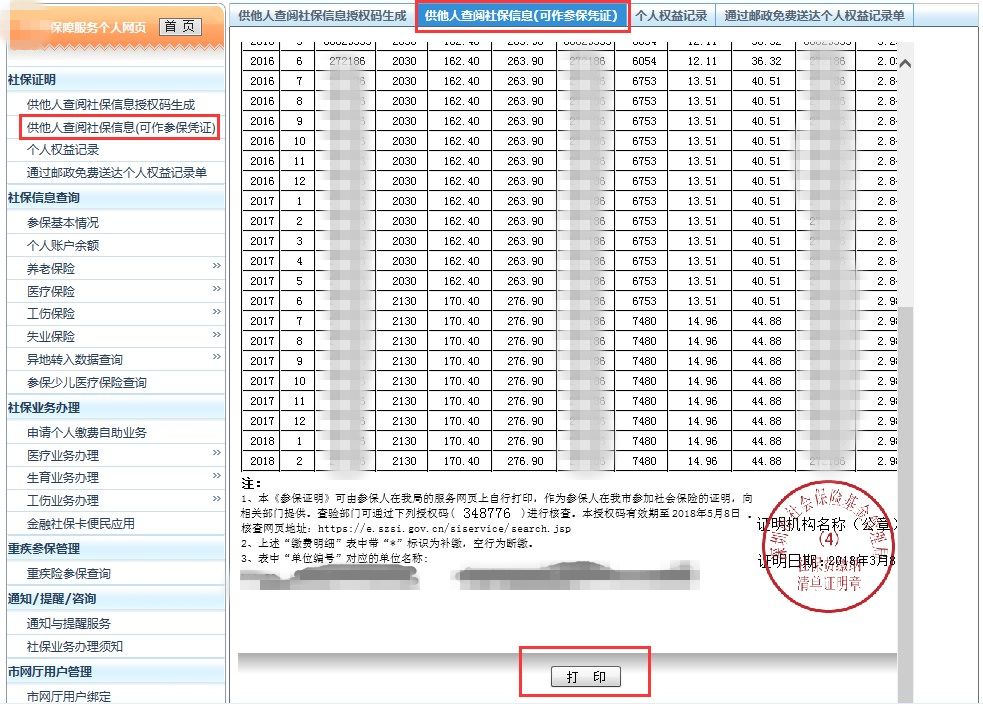Expand the 工伤保险 submenu arrow
The image size is (983, 704).
coord(216,313)
